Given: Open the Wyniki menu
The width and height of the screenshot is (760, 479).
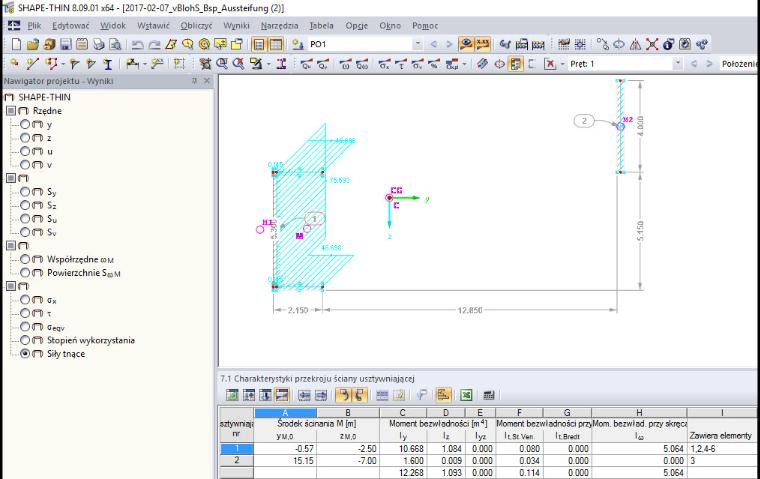Looking at the screenshot, I should coord(236,26).
